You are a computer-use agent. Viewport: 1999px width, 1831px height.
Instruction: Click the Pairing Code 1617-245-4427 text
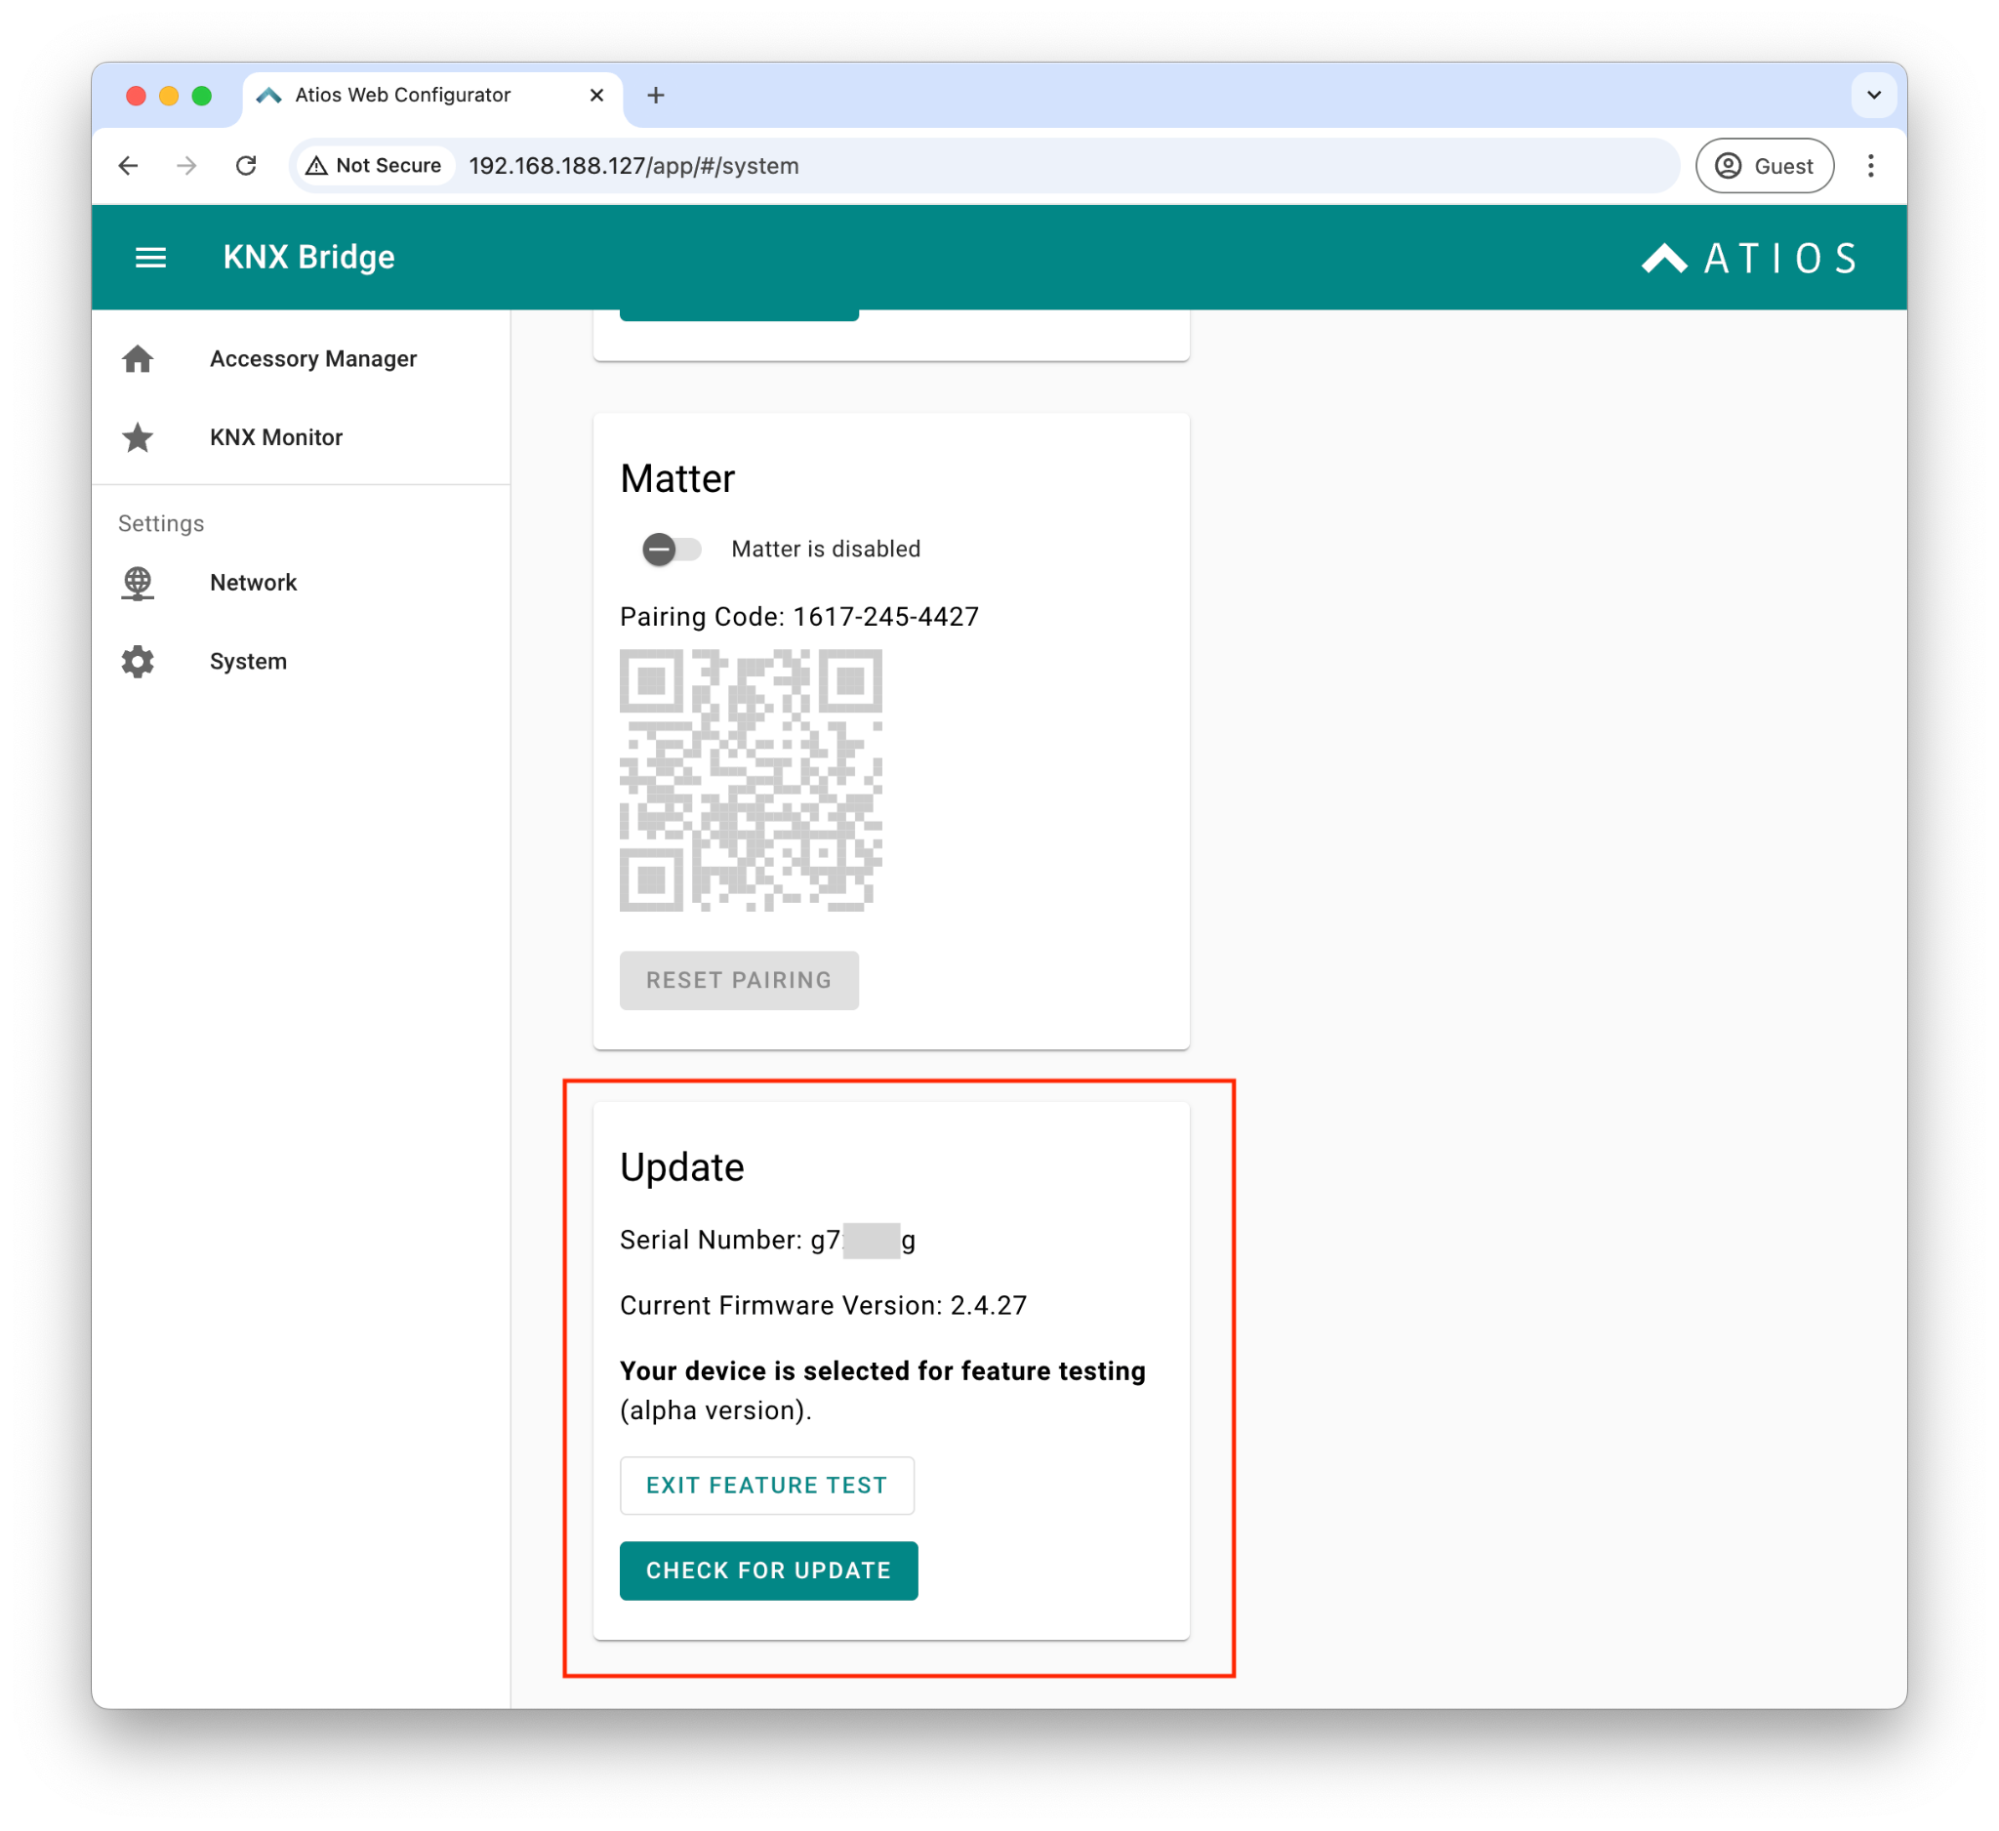click(x=799, y=616)
